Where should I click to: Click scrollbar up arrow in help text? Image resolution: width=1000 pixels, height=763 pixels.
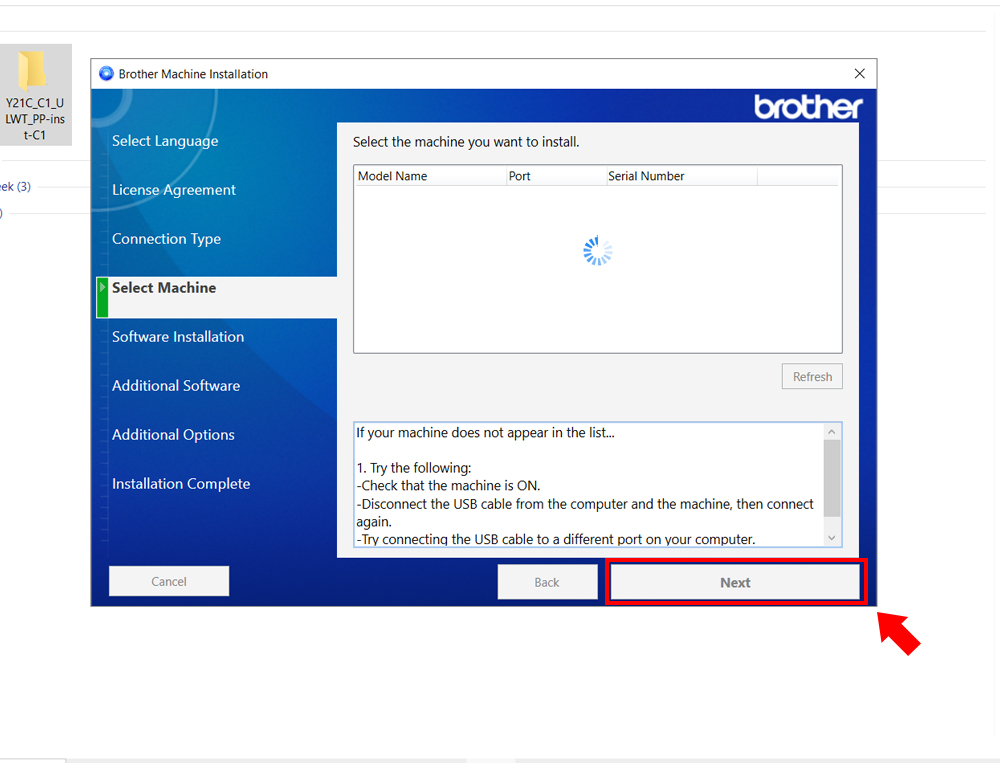pyautogui.click(x=832, y=432)
